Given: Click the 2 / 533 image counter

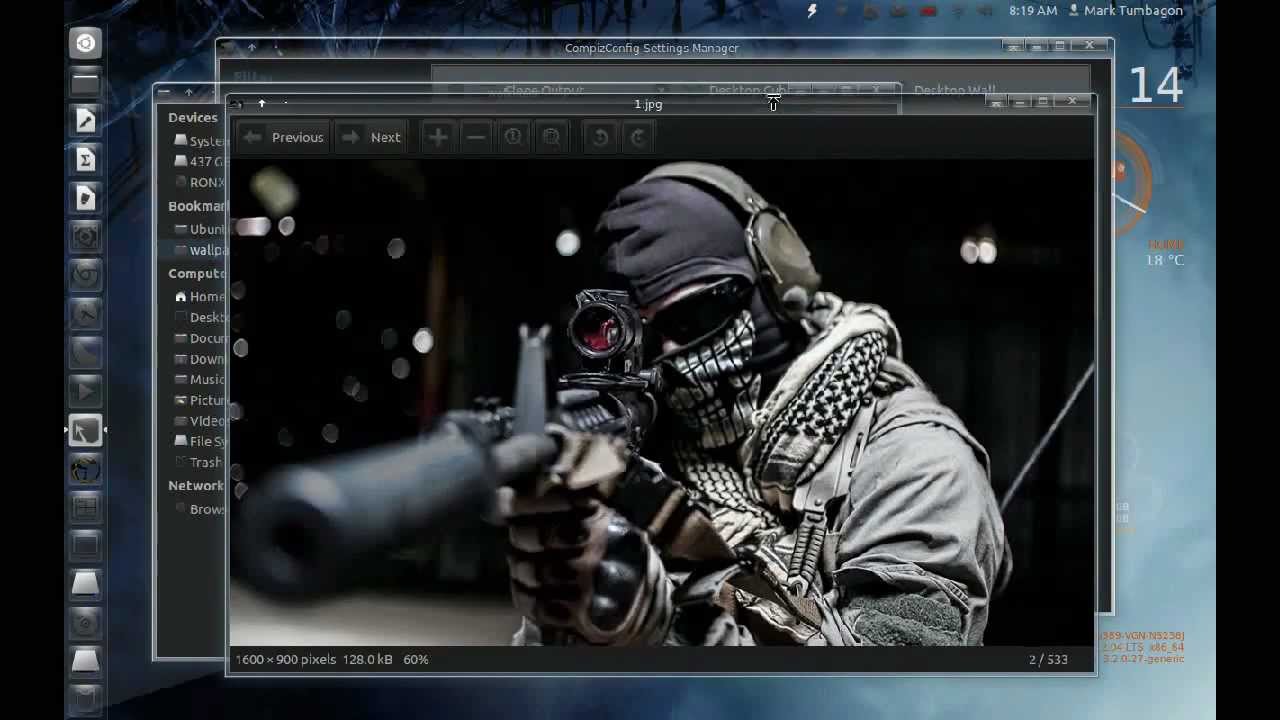Looking at the screenshot, I should [1048, 660].
